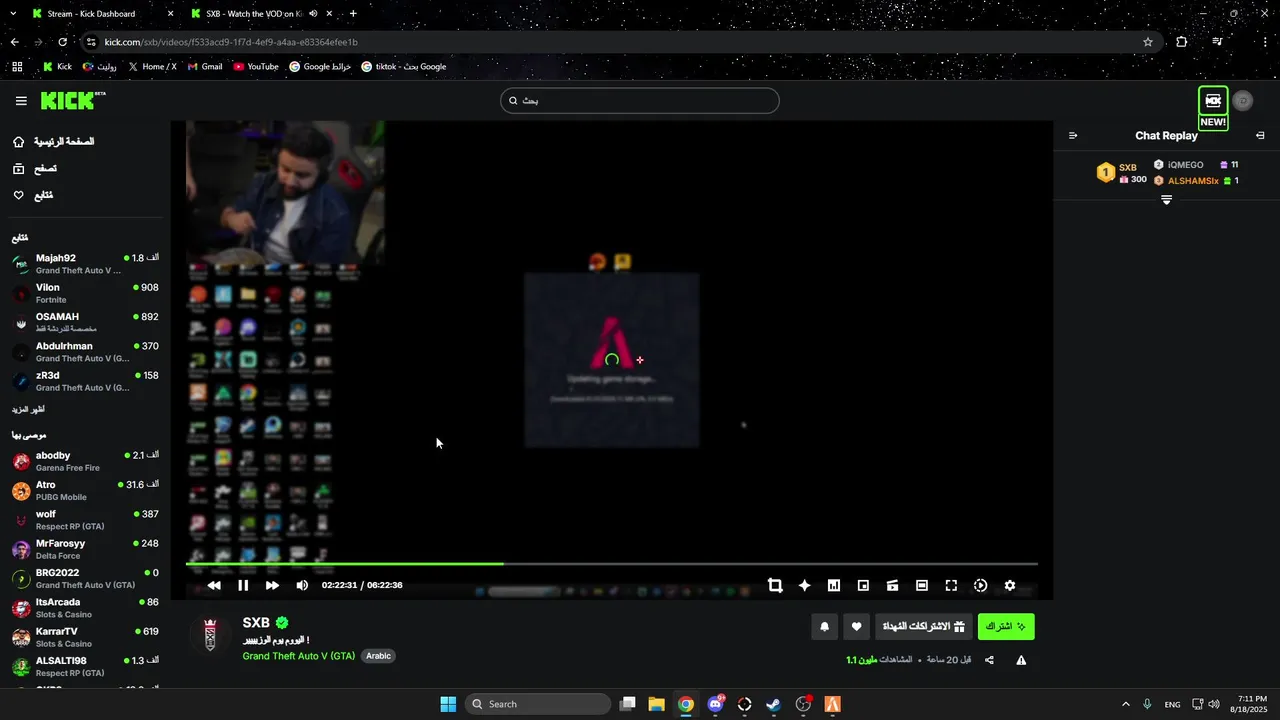Open Discord from the taskbar
Image resolution: width=1280 pixels, height=720 pixels.
coord(715,704)
